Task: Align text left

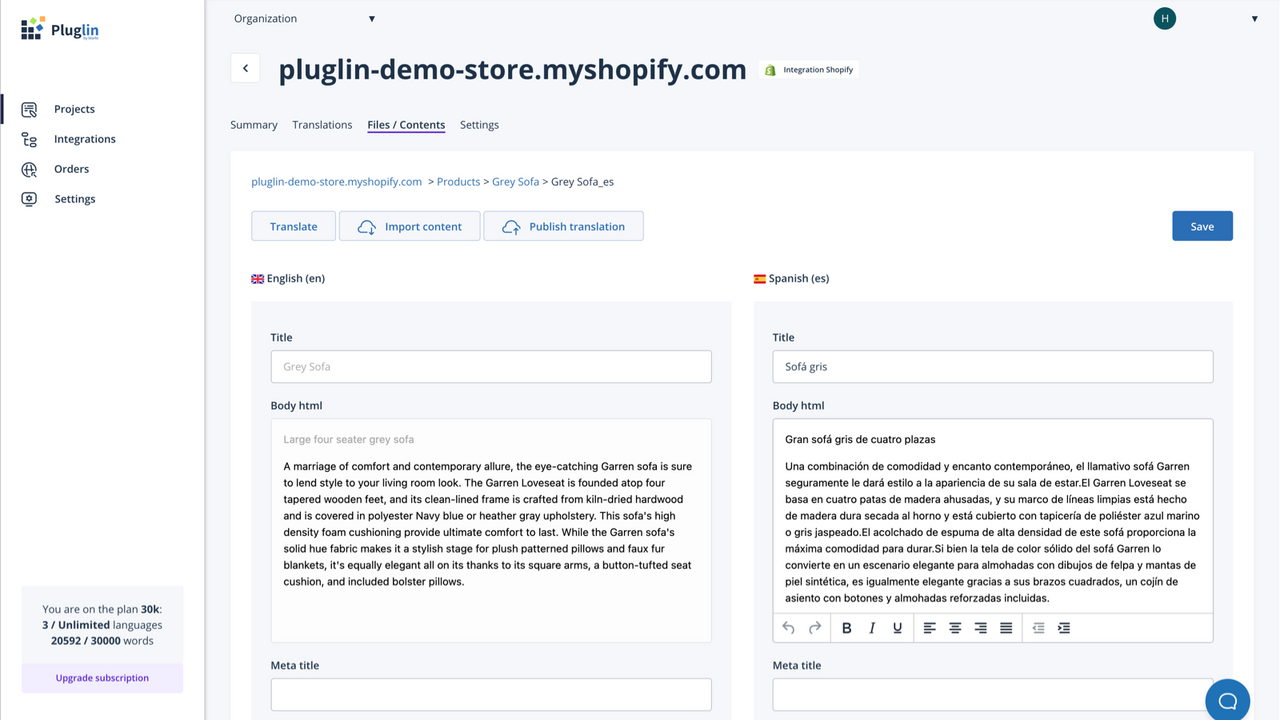Action: pos(929,628)
